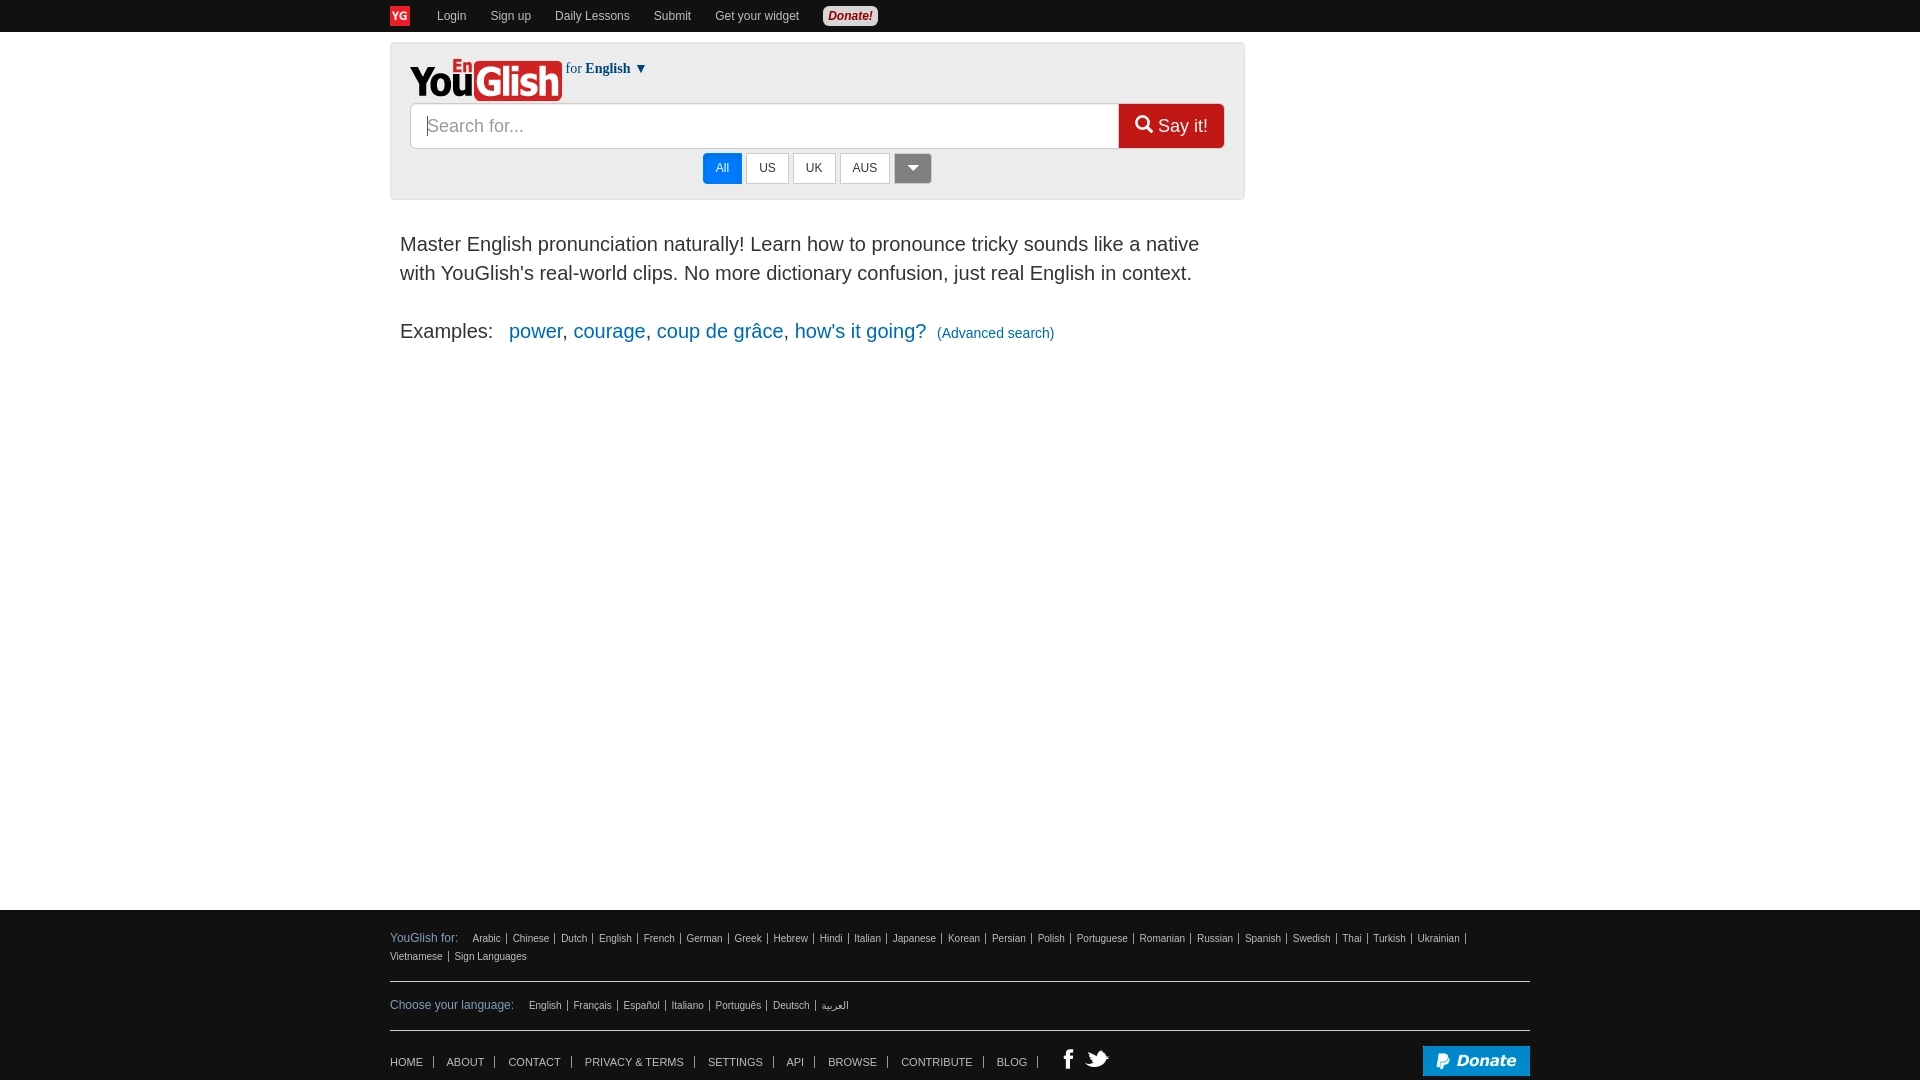Switch YouGlish to Thai
Screen dimensions: 1920x1080
[x=1352, y=939]
